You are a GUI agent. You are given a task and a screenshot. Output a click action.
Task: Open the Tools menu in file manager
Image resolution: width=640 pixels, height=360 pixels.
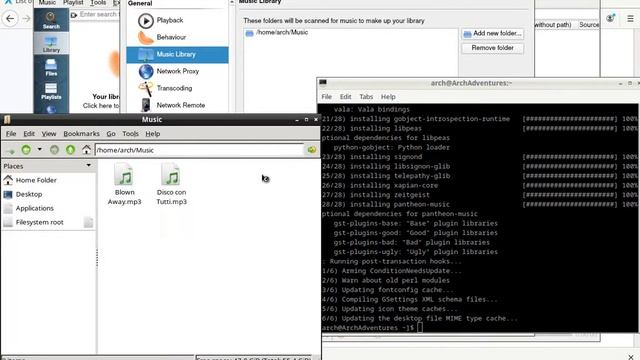130,133
